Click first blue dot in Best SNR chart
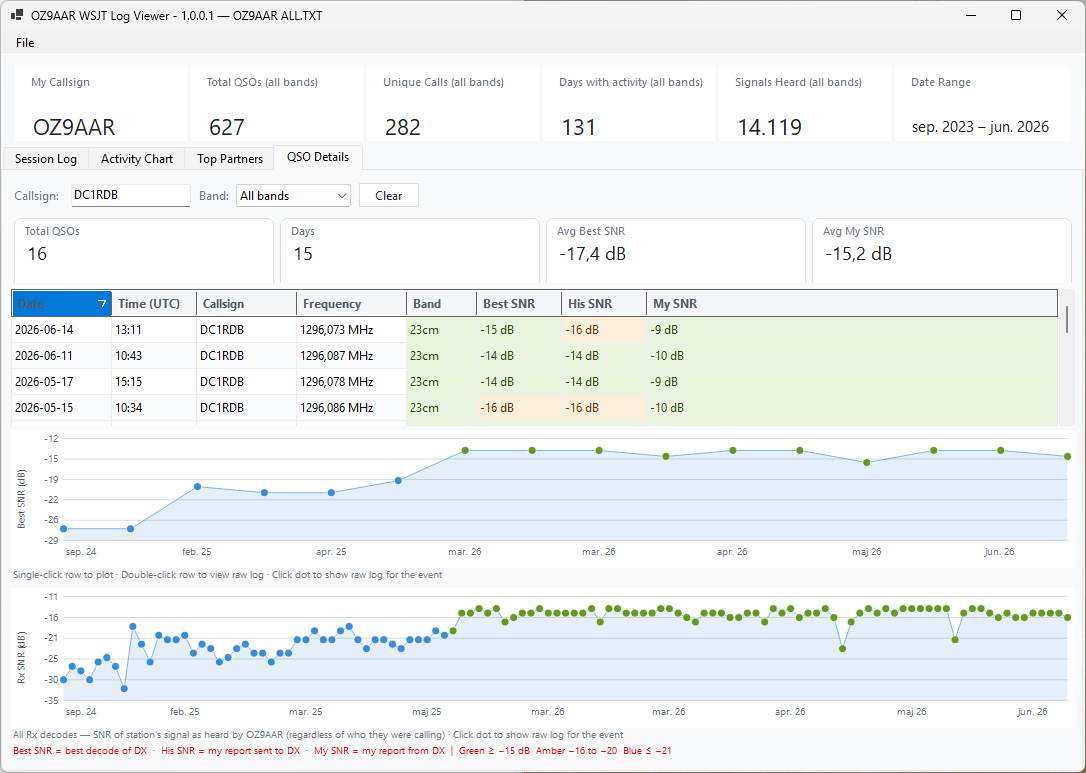 [64, 529]
